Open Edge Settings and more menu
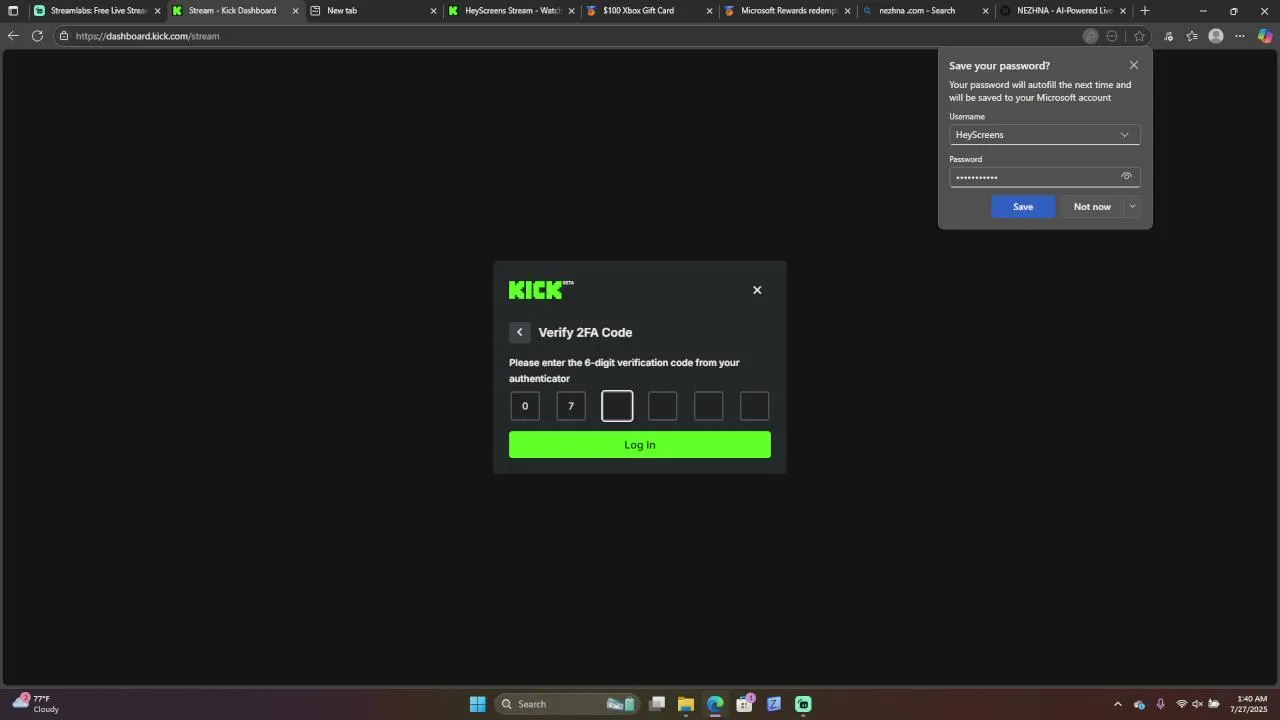 (x=1240, y=36)
